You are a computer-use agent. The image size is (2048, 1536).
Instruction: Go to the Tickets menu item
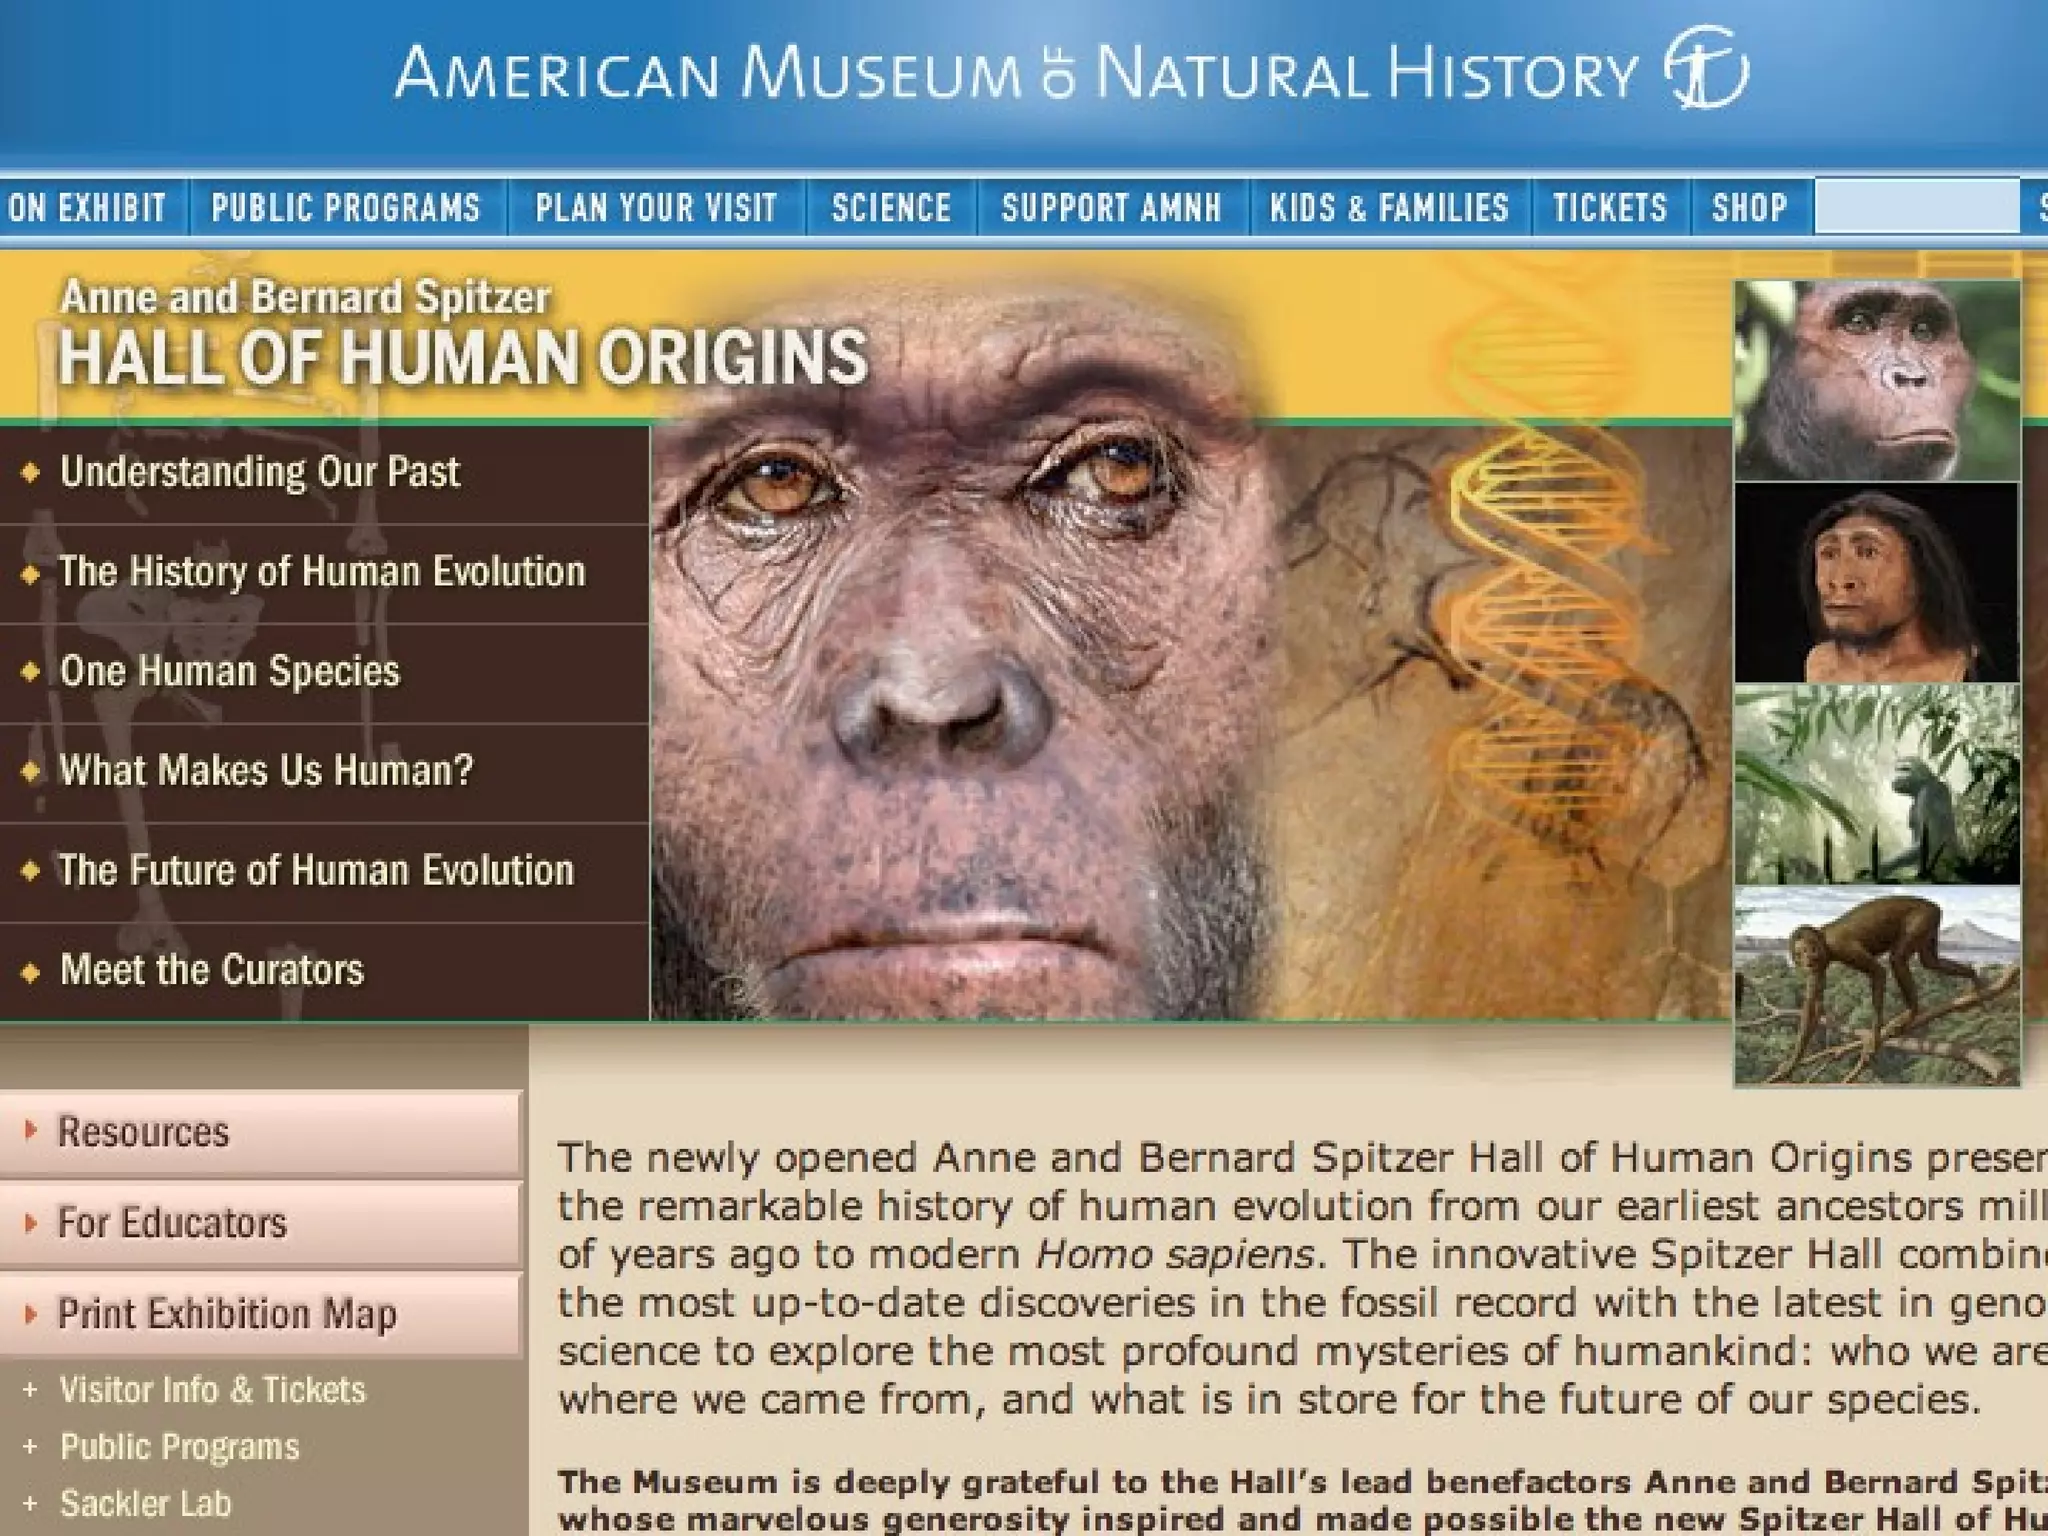tap(1610, 207)
